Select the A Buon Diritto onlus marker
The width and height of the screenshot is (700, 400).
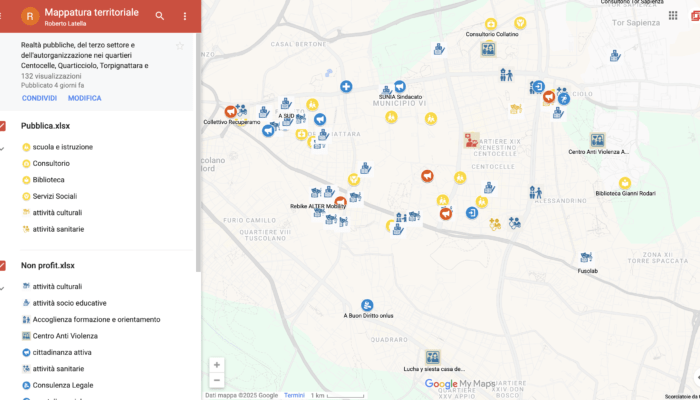tap(367, 305)
